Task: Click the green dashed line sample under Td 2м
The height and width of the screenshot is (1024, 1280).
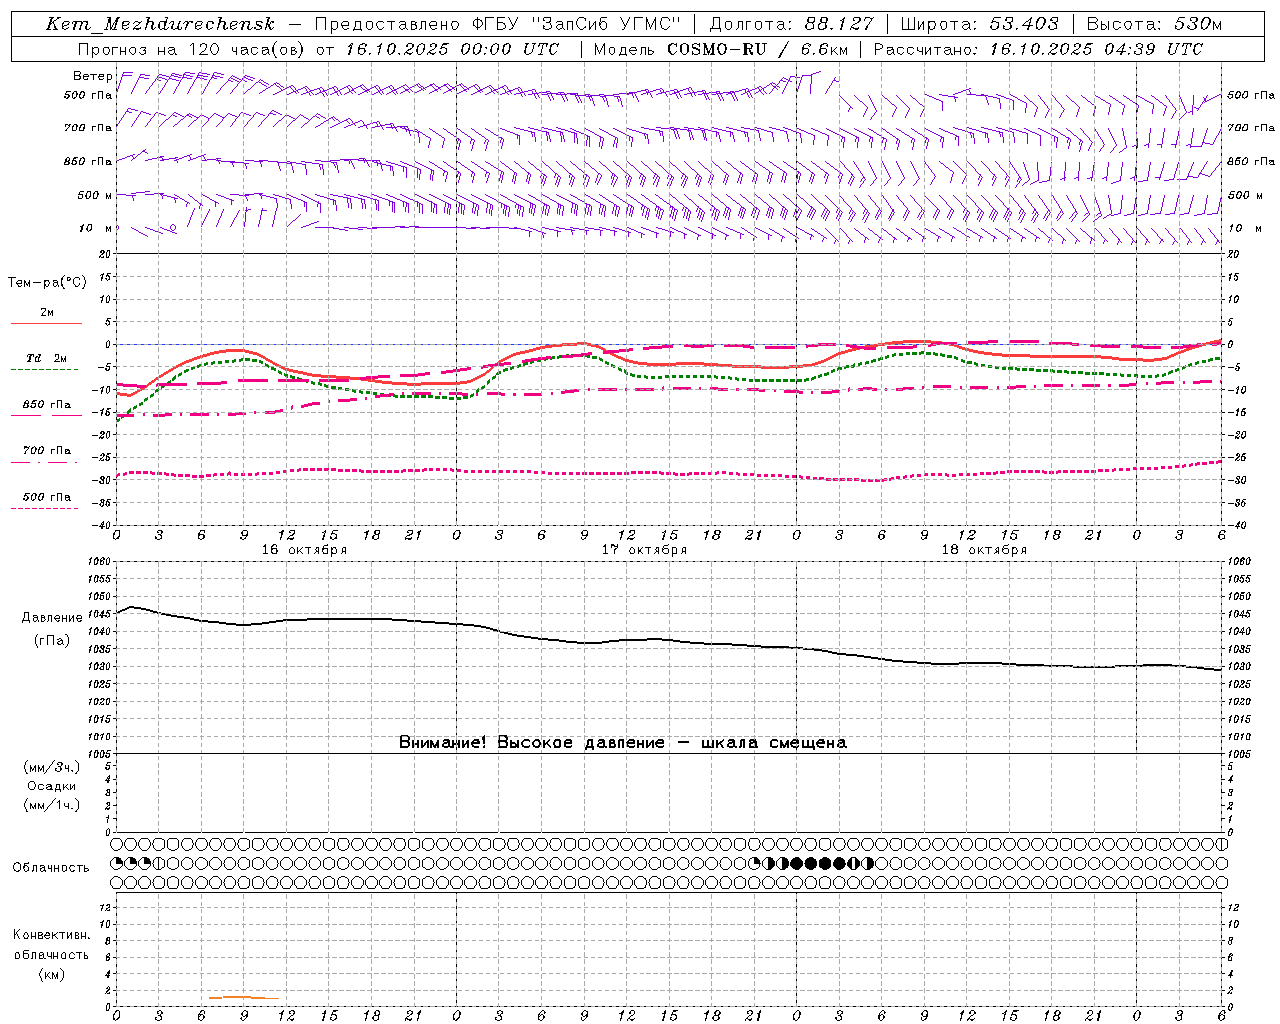Action: click(45, 370)
